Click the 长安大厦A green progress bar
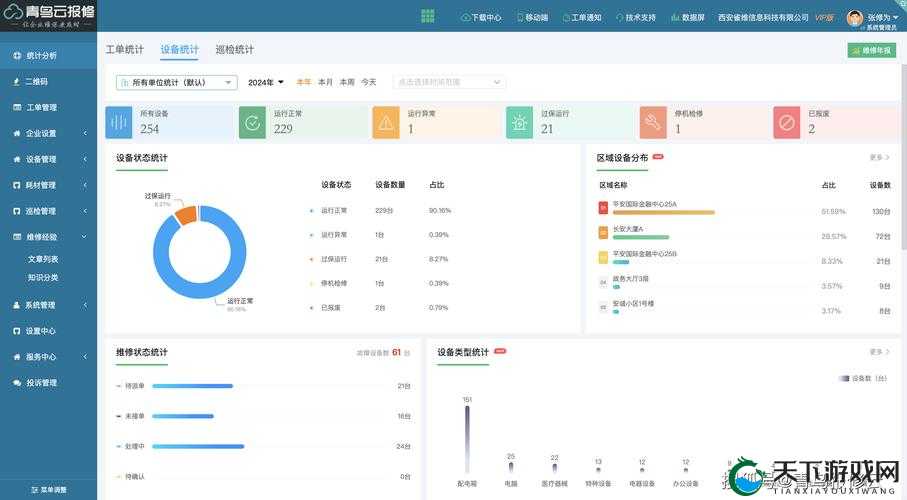 coord(641,237)
